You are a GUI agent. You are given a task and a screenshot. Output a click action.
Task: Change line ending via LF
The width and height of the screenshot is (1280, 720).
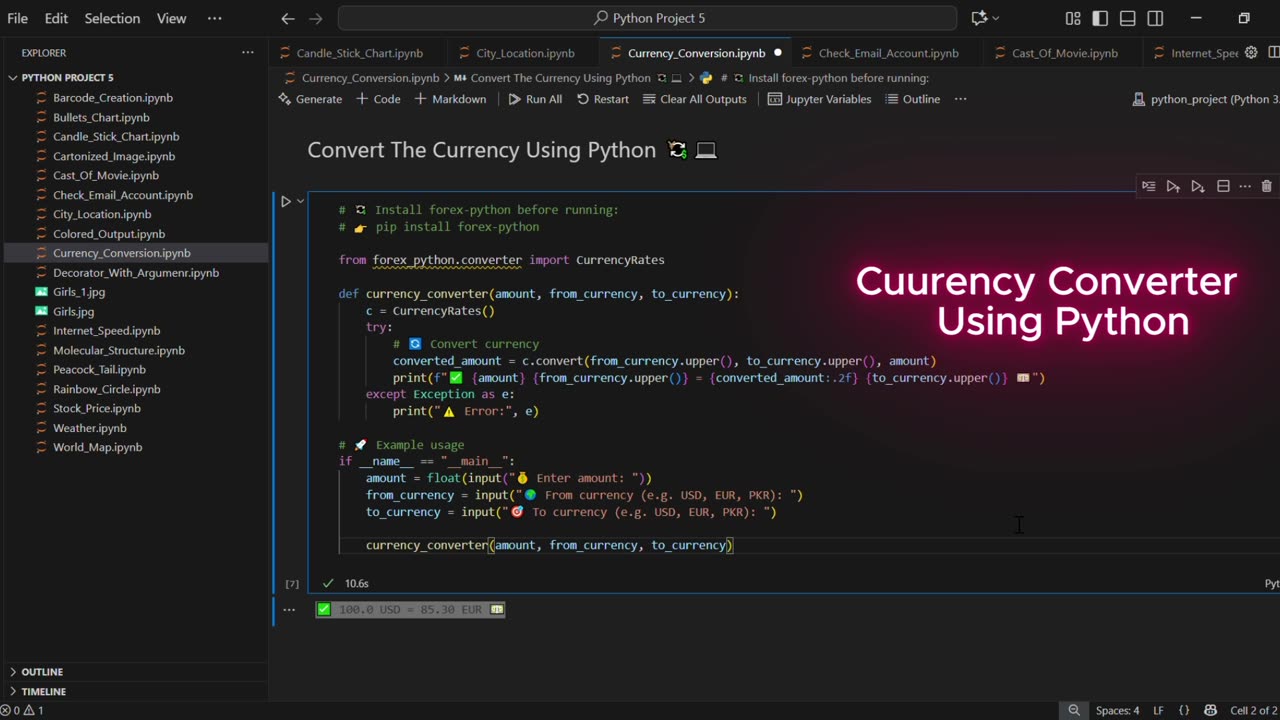point(1158,710)
